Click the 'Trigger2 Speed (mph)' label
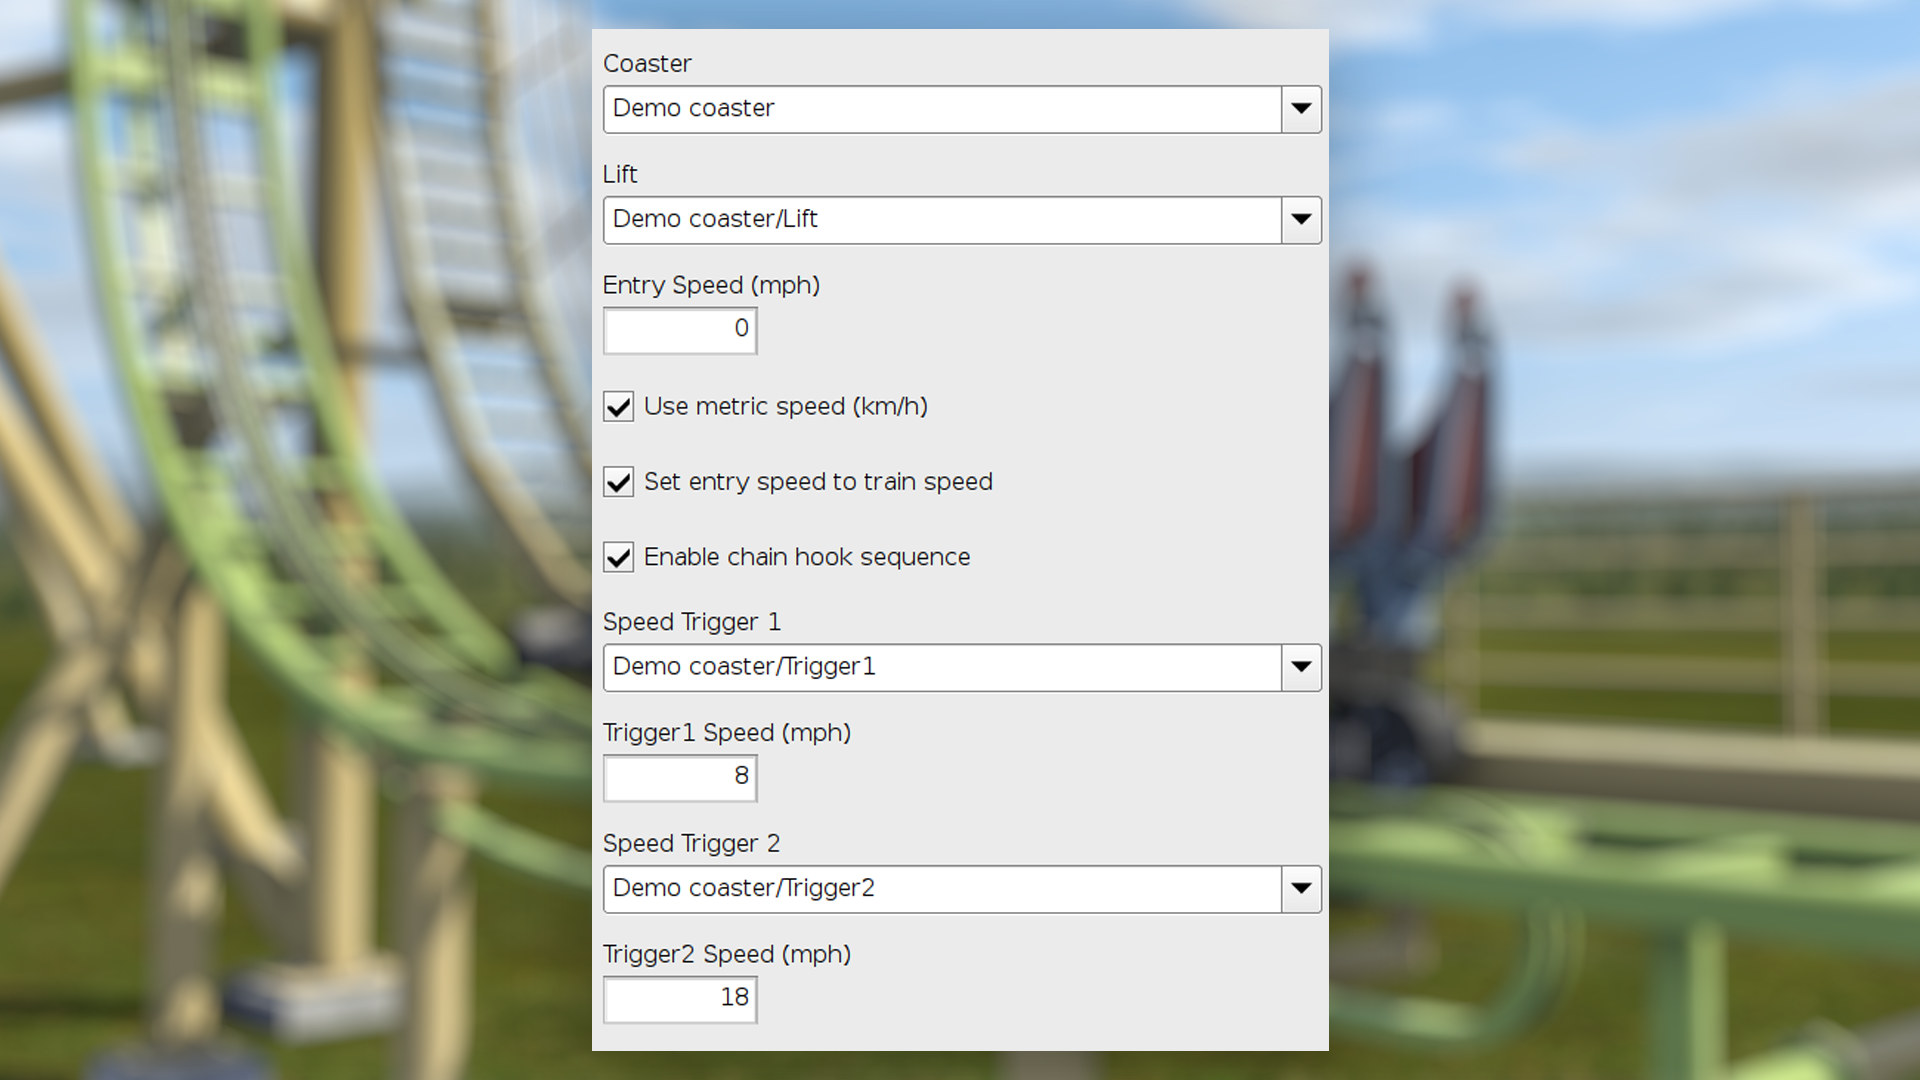 pos(727,955)
